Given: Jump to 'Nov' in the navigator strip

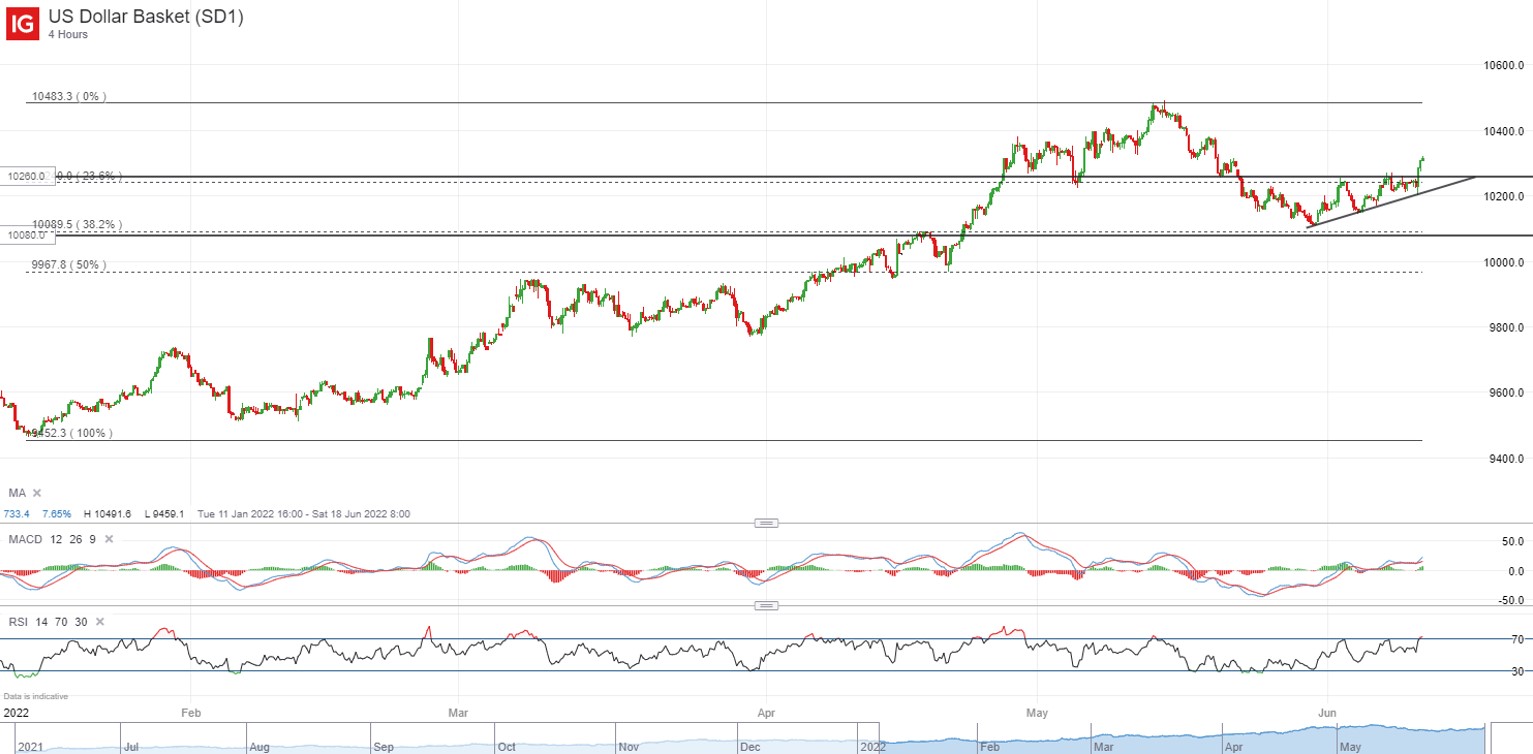Looking at the screenshot, I should tap(628, 746).
